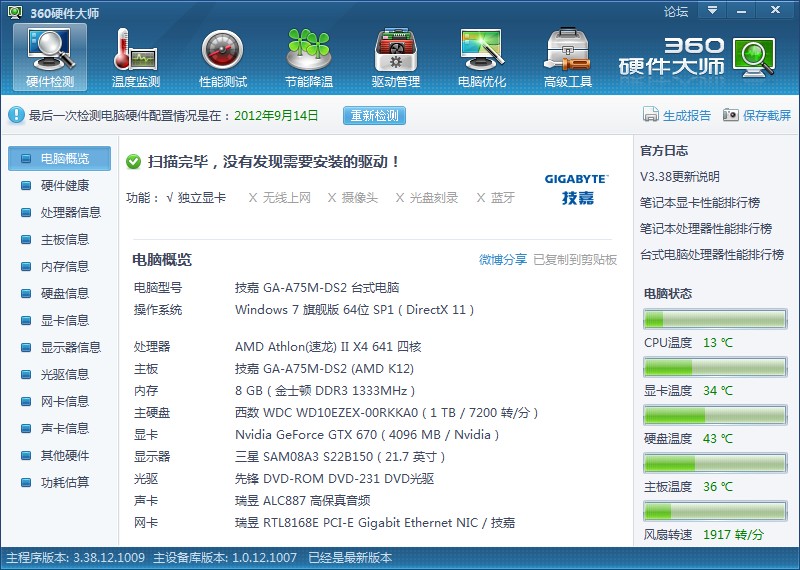This screenshot has height=570, width=800.
Task: Click the 生成报告 generate report link
Action: coord(687,115)
